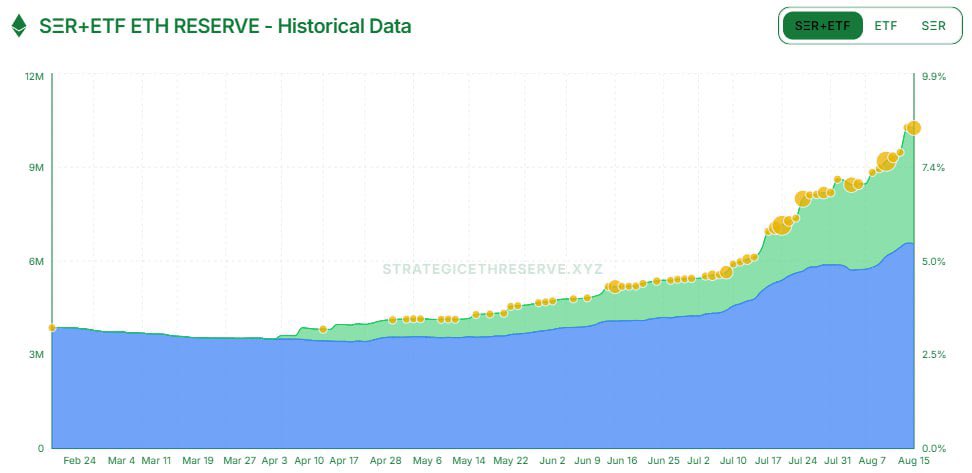Click the Jun 25 date label
The width and height of the screenshot is (972, 473).
(x=663, y=461)
